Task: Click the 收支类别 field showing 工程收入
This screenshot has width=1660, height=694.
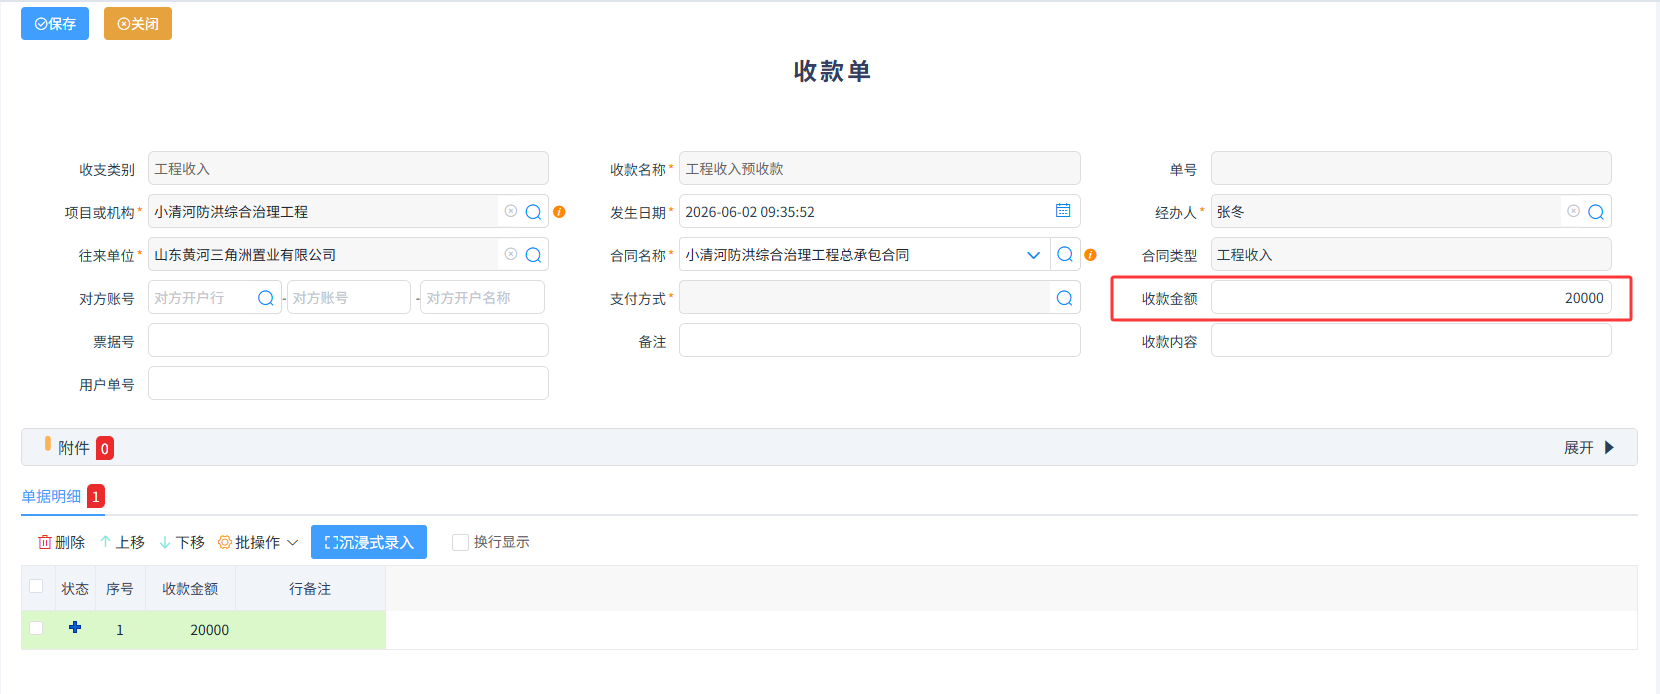Action: [x=348, y=168]
